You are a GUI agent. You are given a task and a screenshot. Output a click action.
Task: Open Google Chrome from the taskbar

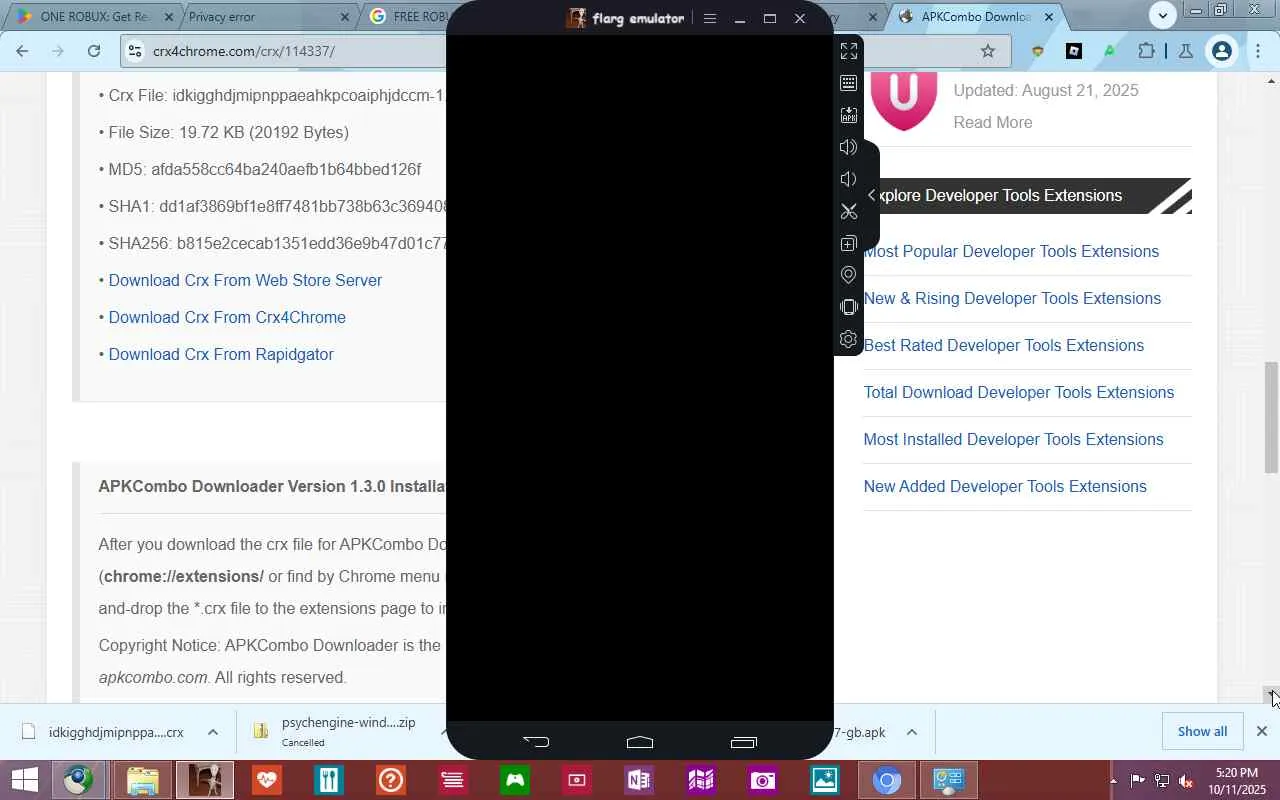(887, 780)
